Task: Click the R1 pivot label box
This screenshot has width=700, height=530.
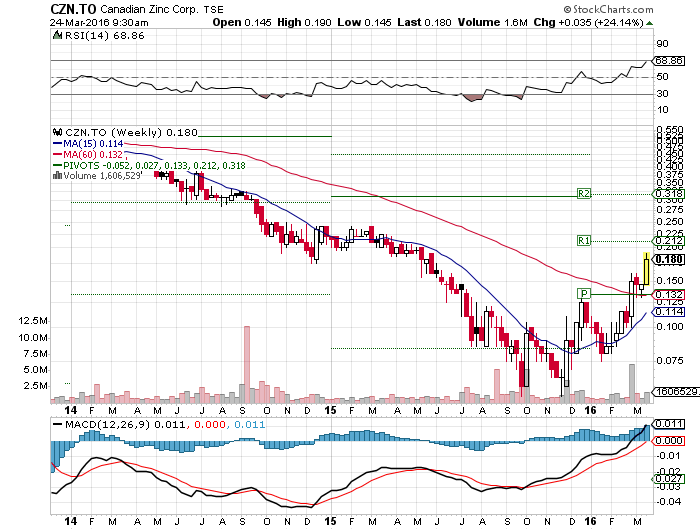Action: 584,241
